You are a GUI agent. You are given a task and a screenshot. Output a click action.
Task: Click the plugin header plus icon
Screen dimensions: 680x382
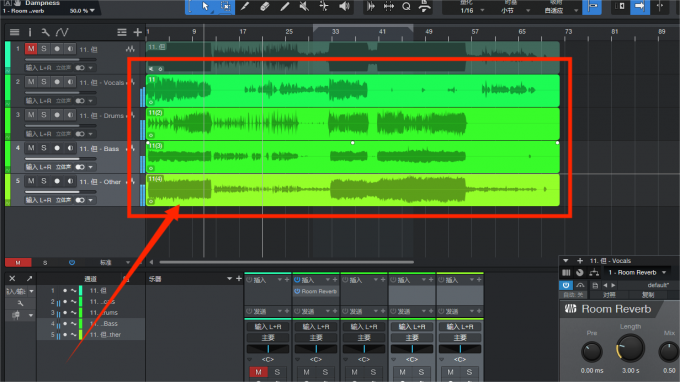click(x=580, y=261)
